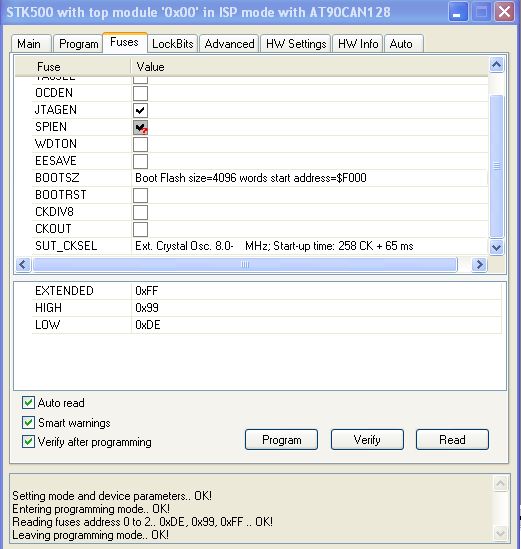Viewport: 521px width, 549px height.
Task: Minimize the STK500 dialog window
Action: pos(458,12)
